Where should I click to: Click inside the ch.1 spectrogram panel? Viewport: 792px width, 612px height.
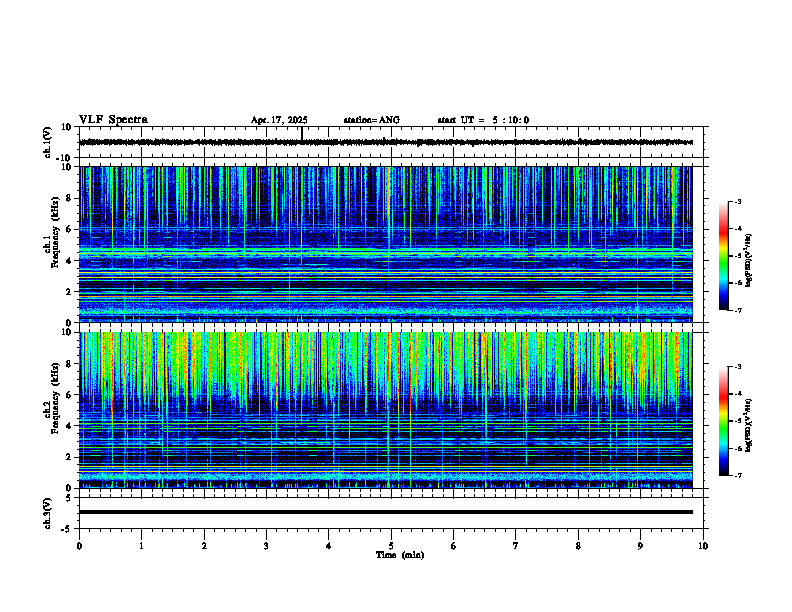(386, 244)
